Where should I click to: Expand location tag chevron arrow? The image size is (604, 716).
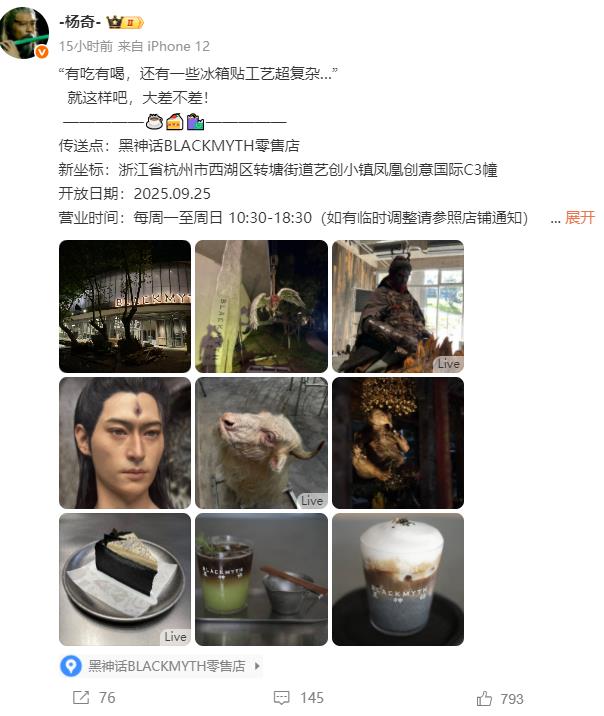(x=257, y=666)
